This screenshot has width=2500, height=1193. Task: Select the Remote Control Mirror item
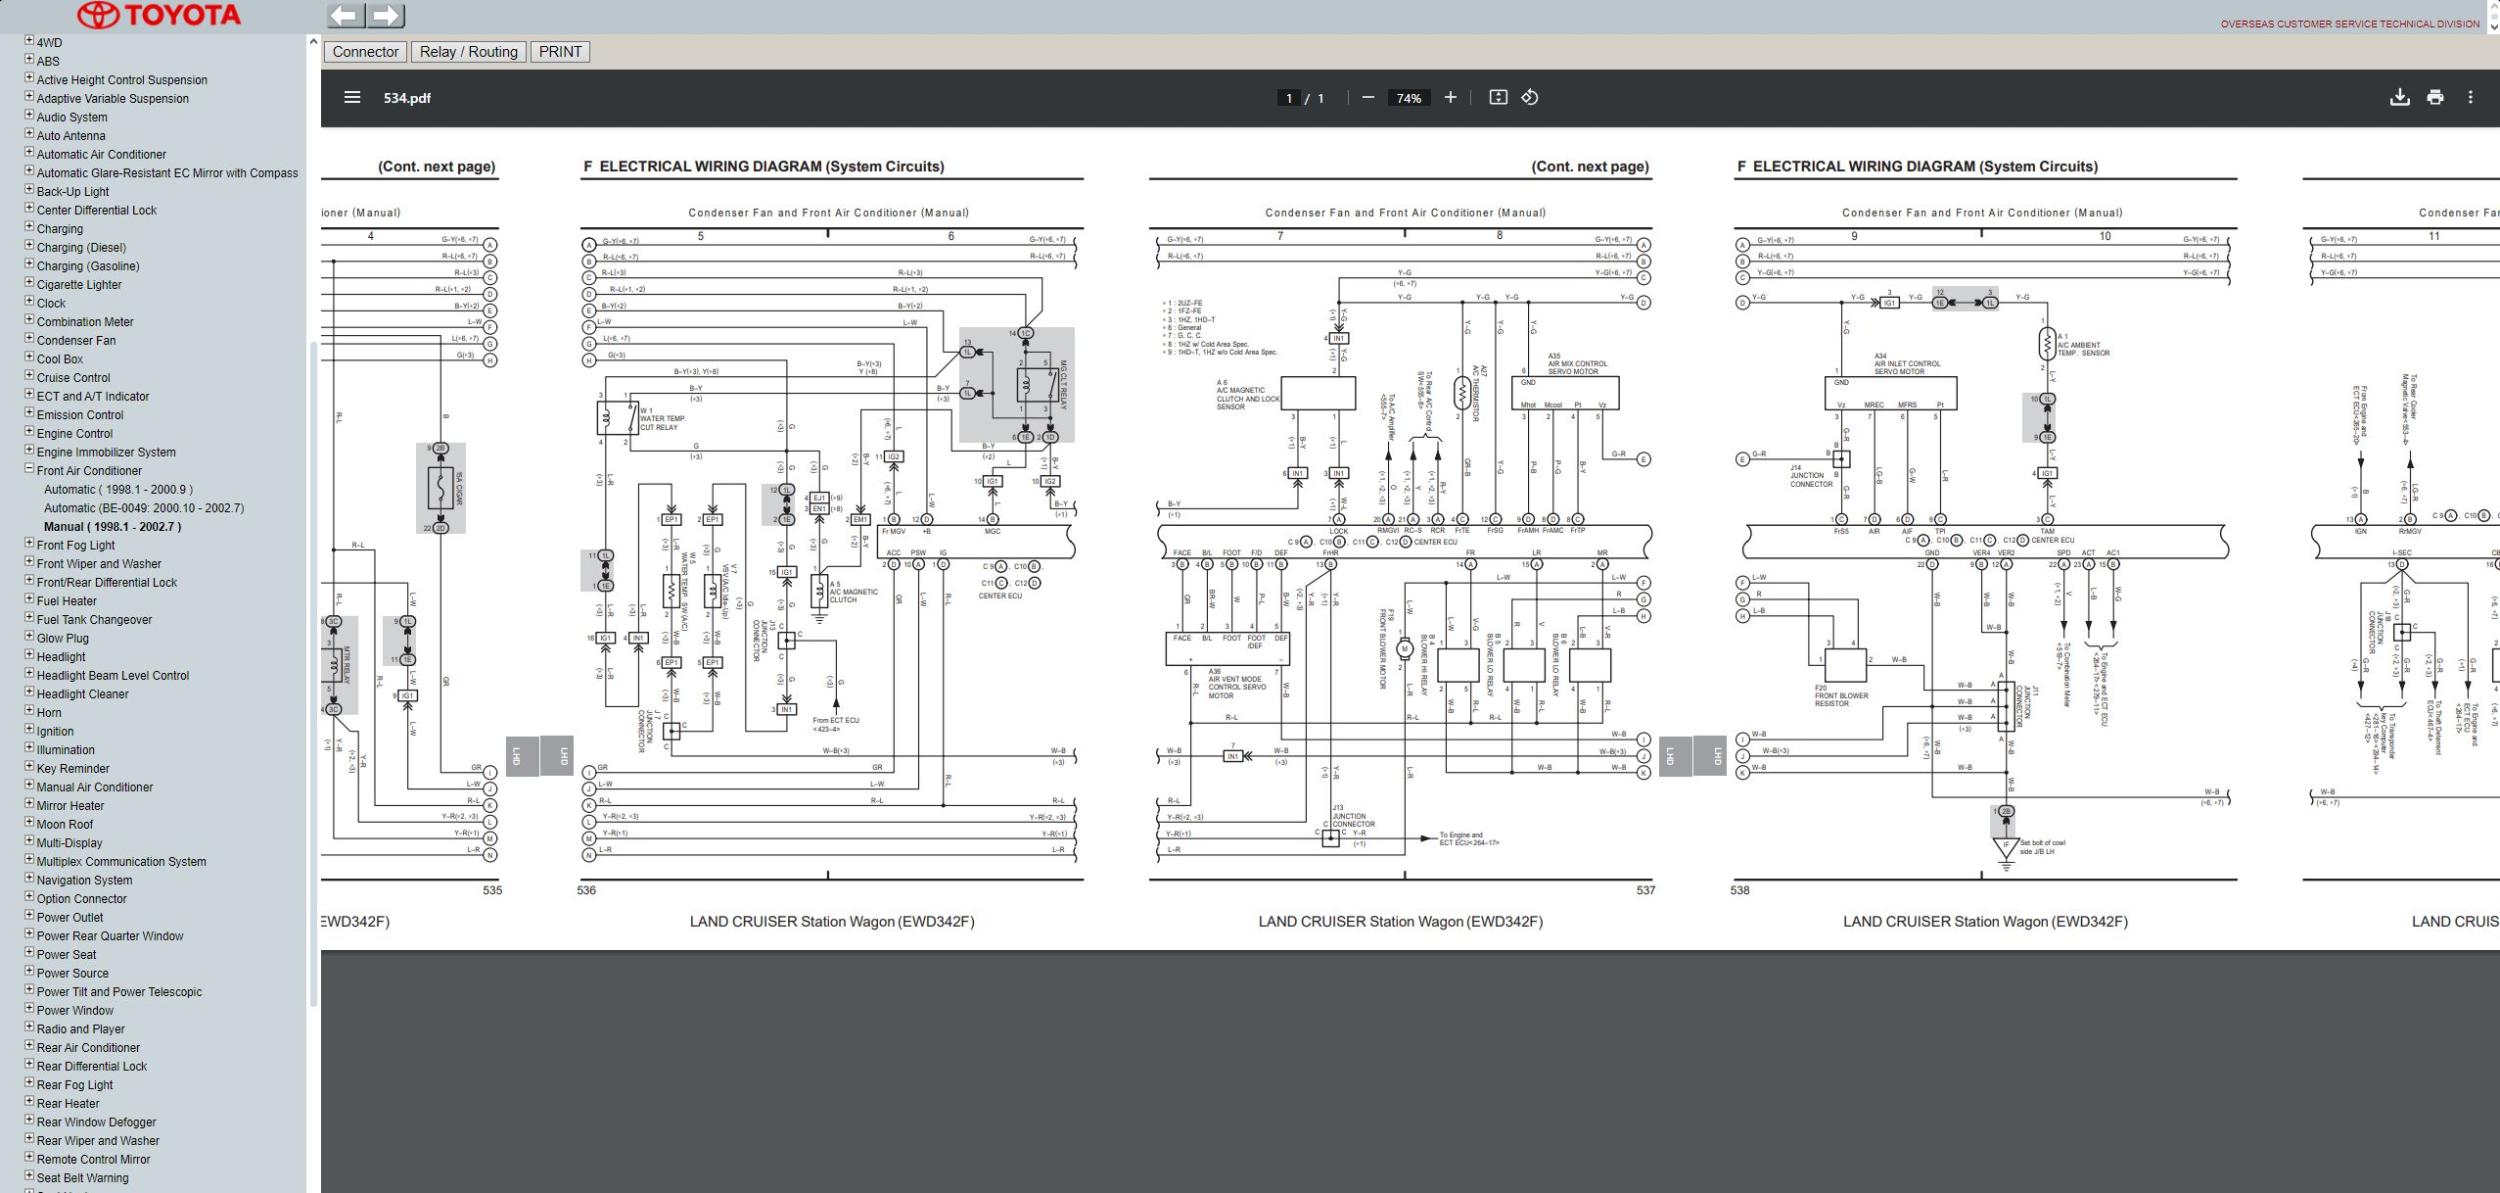coord(93,1160)
